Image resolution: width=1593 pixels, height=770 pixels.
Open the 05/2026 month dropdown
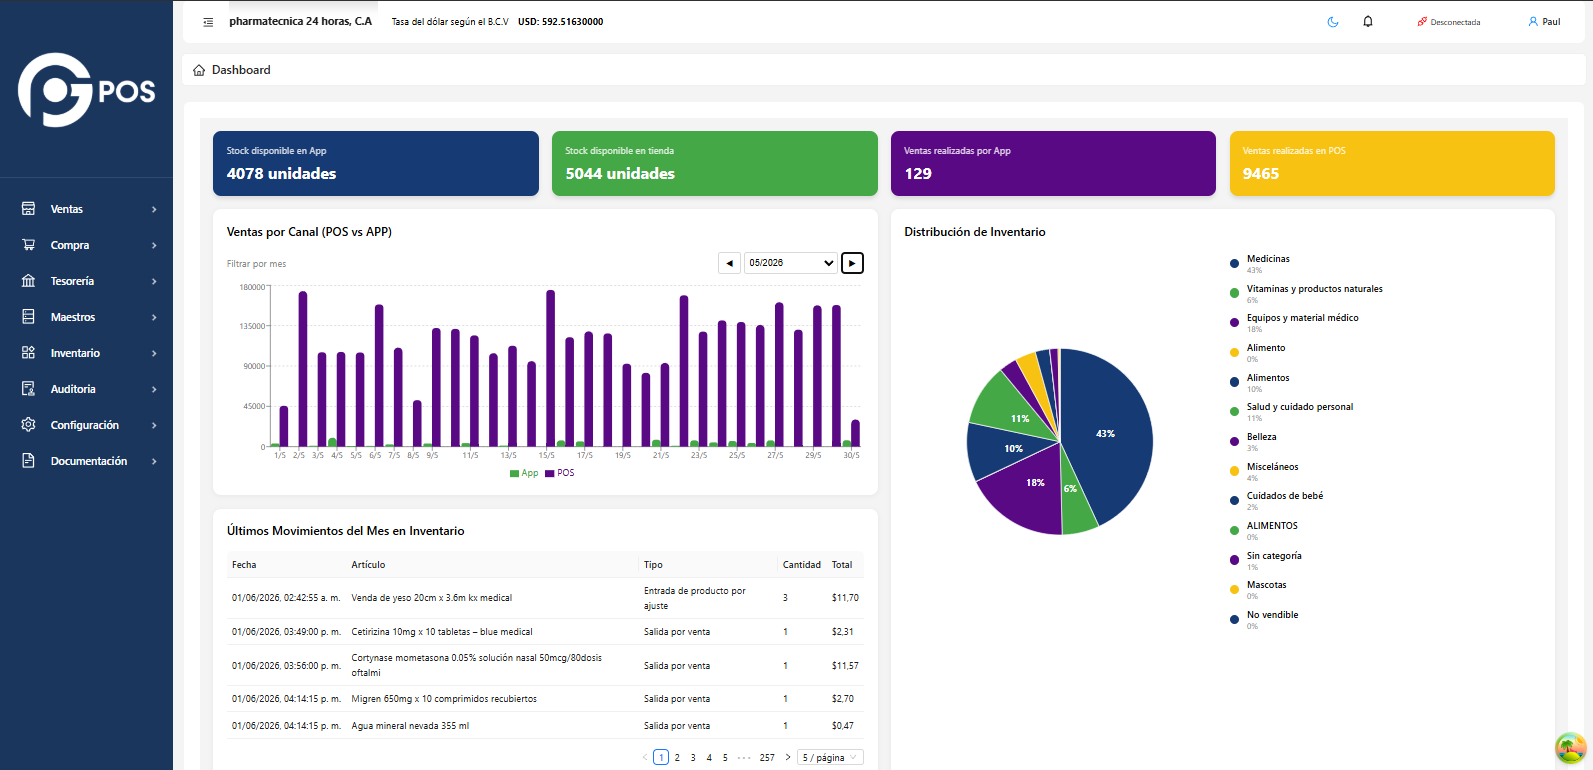pos(791,263)
